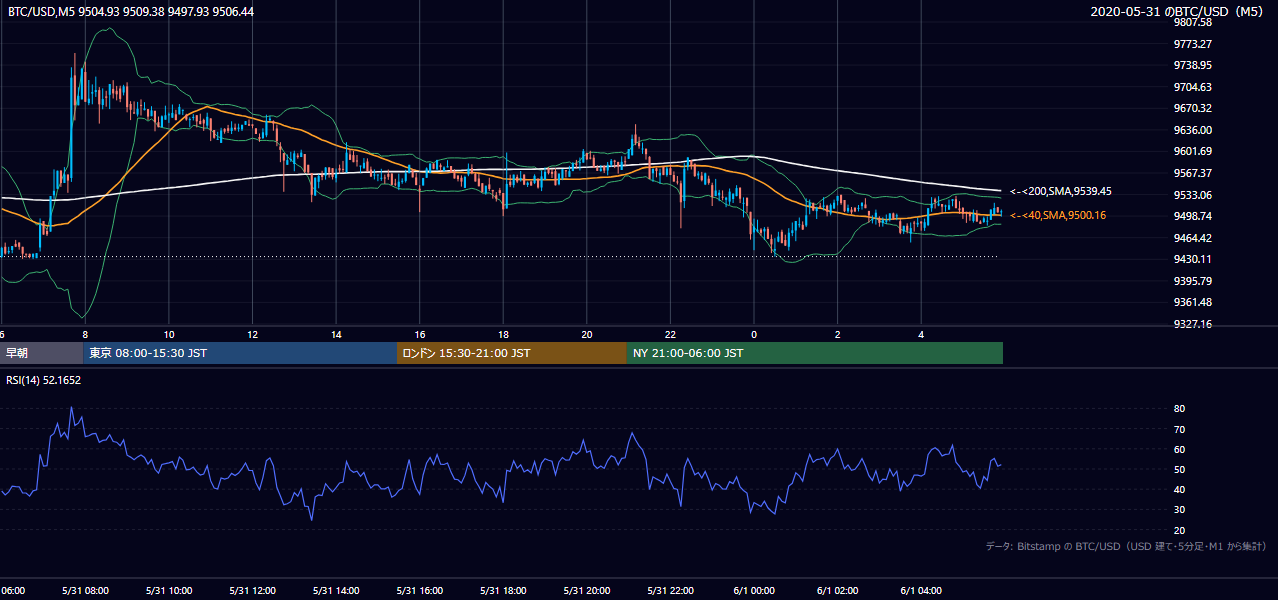Click price axis value 9464.42
Screen dimensions: 1278x600
pyautogui.click(x=1193, y=238)
